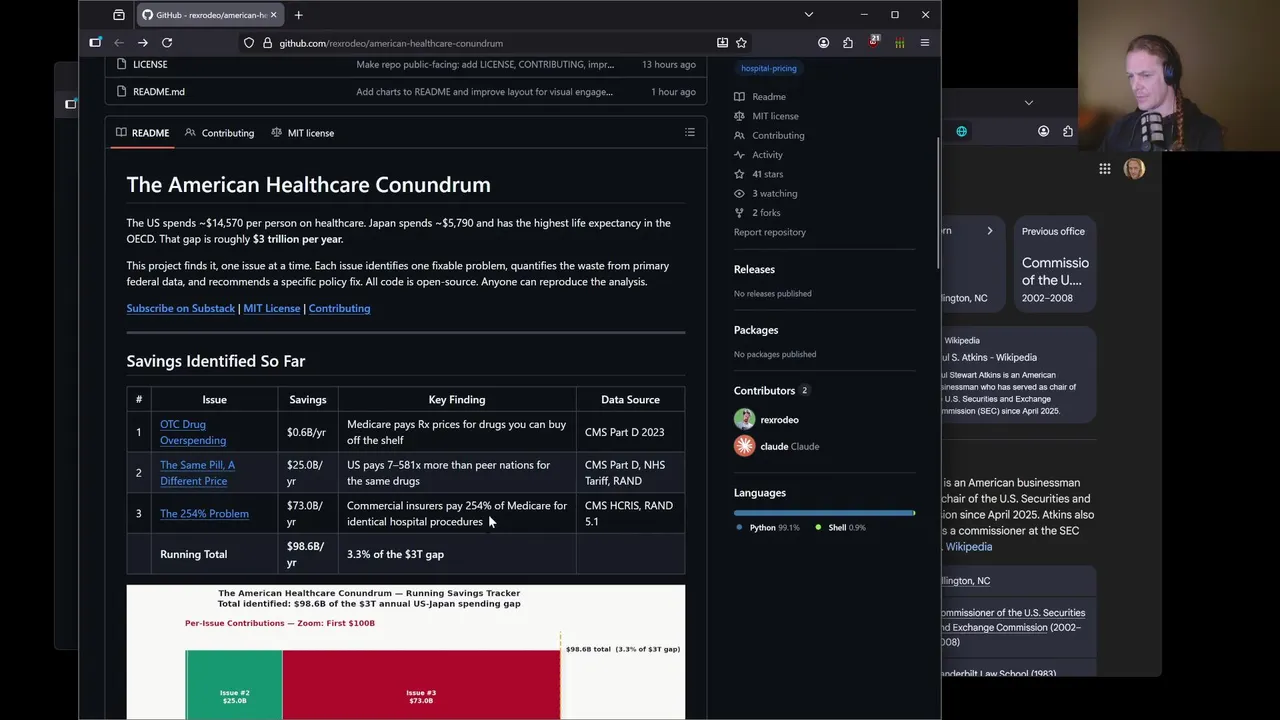Open the Activity sidebar link
This screenshot has height=720, width=1280.
[758, 155]
